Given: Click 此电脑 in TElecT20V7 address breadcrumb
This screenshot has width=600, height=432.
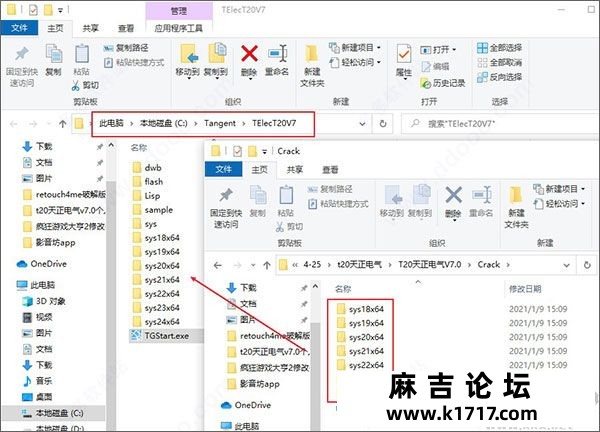Looking at the screenshot, I should point(111,123).
